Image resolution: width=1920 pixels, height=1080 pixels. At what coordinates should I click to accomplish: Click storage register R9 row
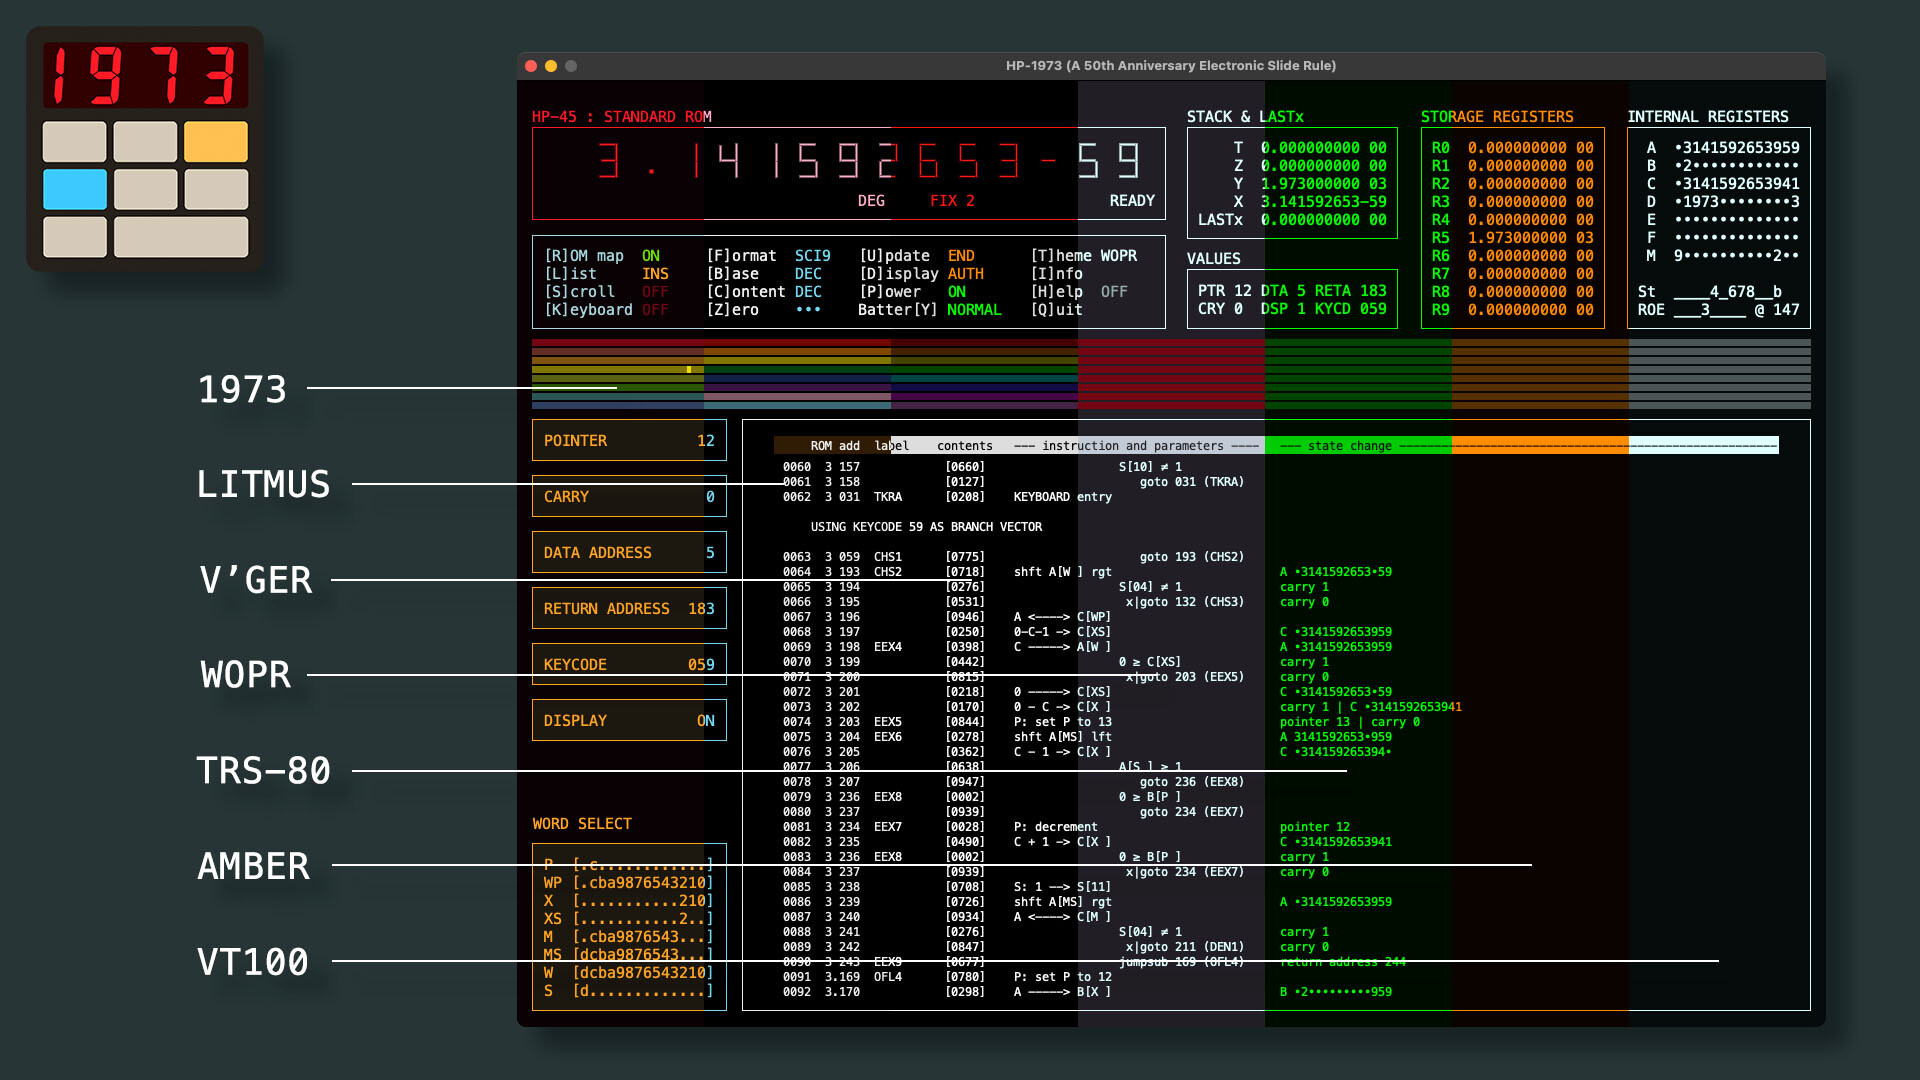1513,310
